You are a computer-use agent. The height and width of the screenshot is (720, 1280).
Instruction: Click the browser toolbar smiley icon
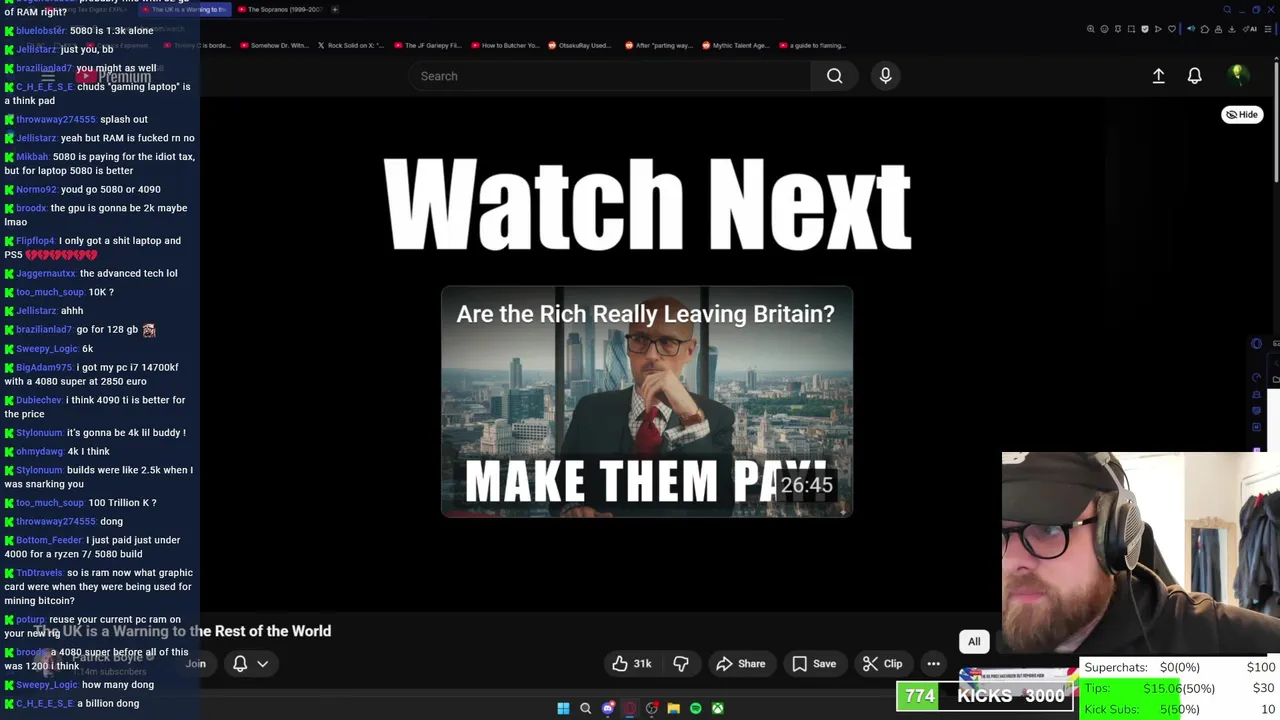click(1104, 29)
